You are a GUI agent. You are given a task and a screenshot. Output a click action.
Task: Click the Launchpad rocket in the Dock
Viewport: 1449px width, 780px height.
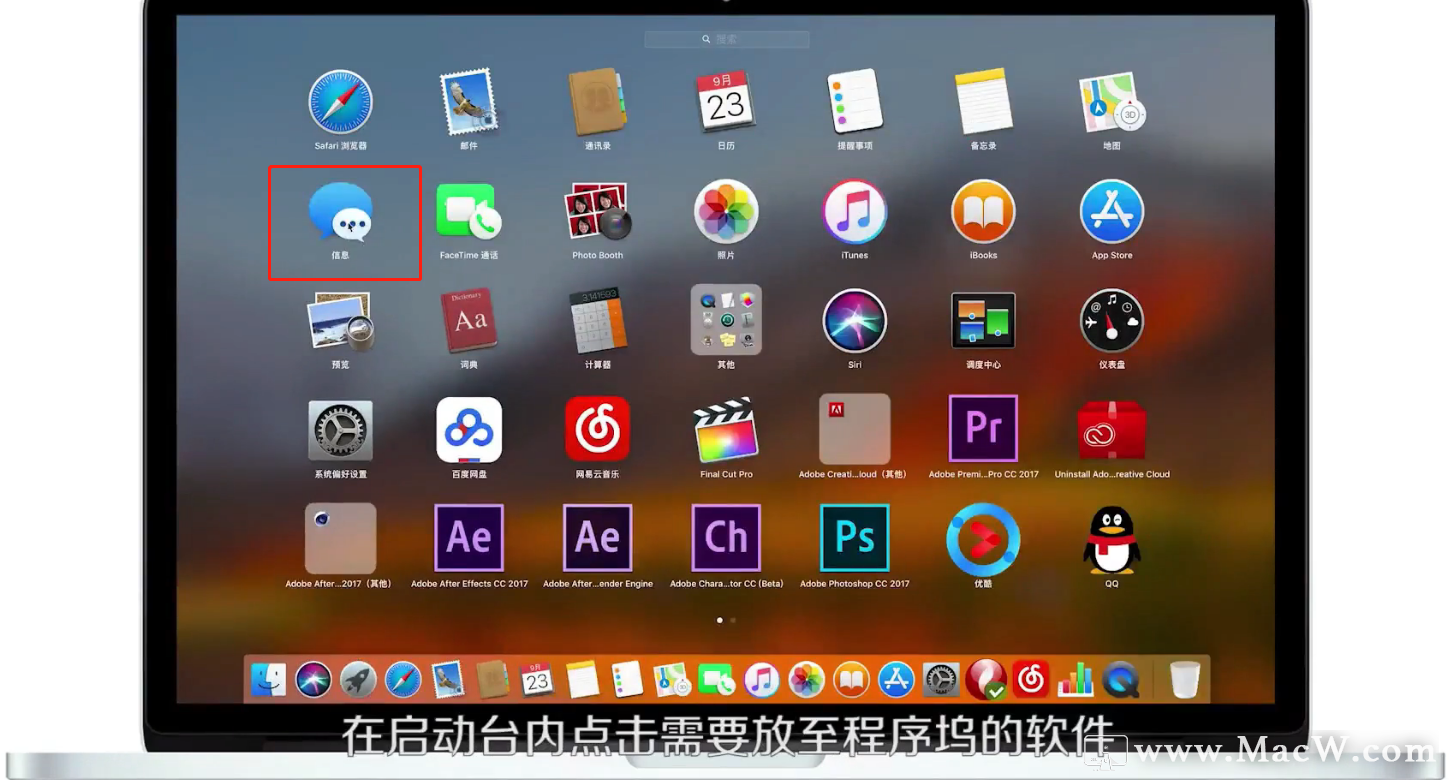point(358,680)
